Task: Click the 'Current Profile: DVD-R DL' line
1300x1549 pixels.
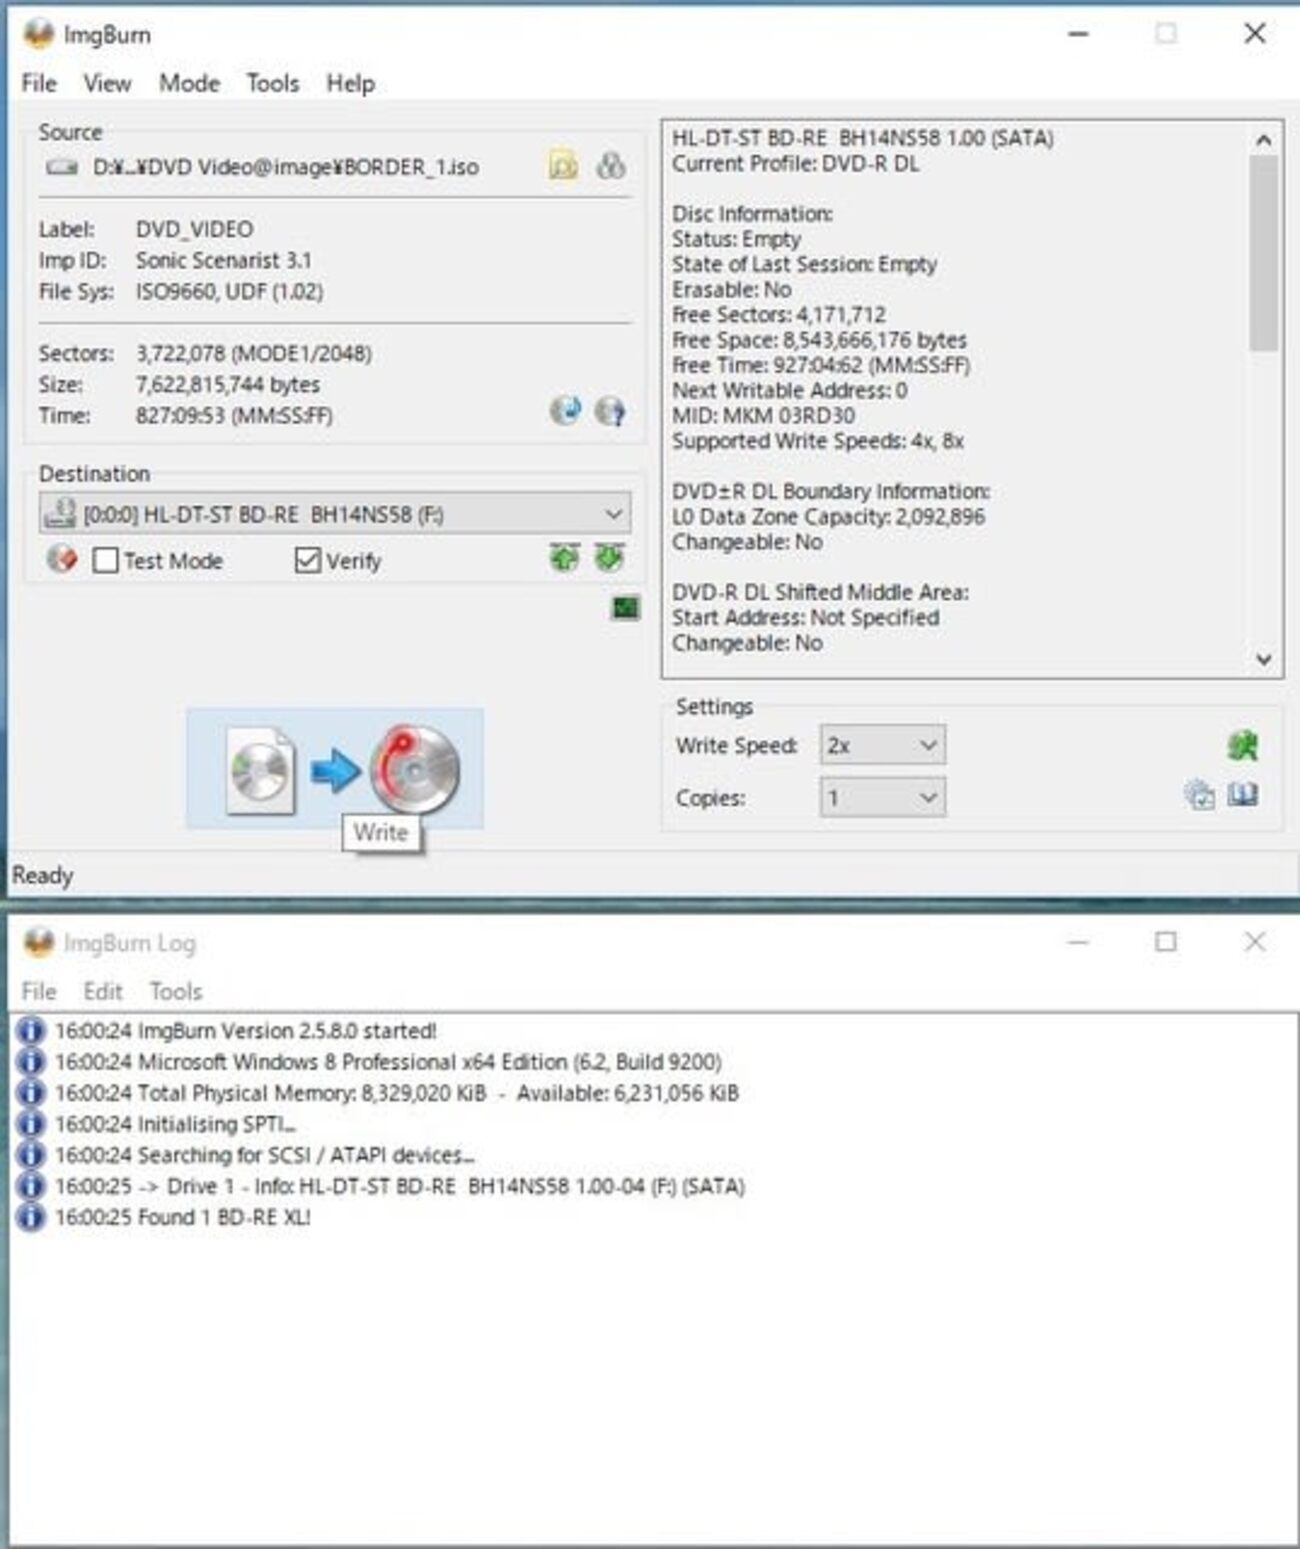Action: pyautogui.click(x=795, y=164)
